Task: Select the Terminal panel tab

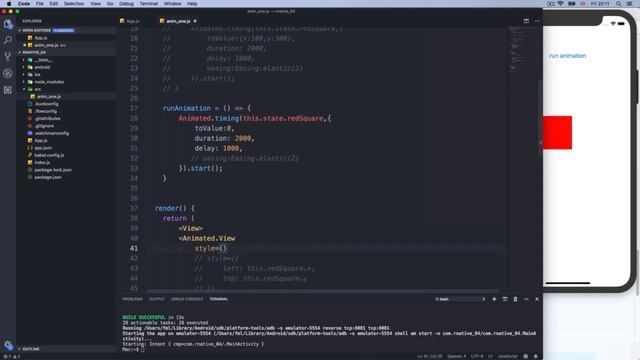Action: 219,299
